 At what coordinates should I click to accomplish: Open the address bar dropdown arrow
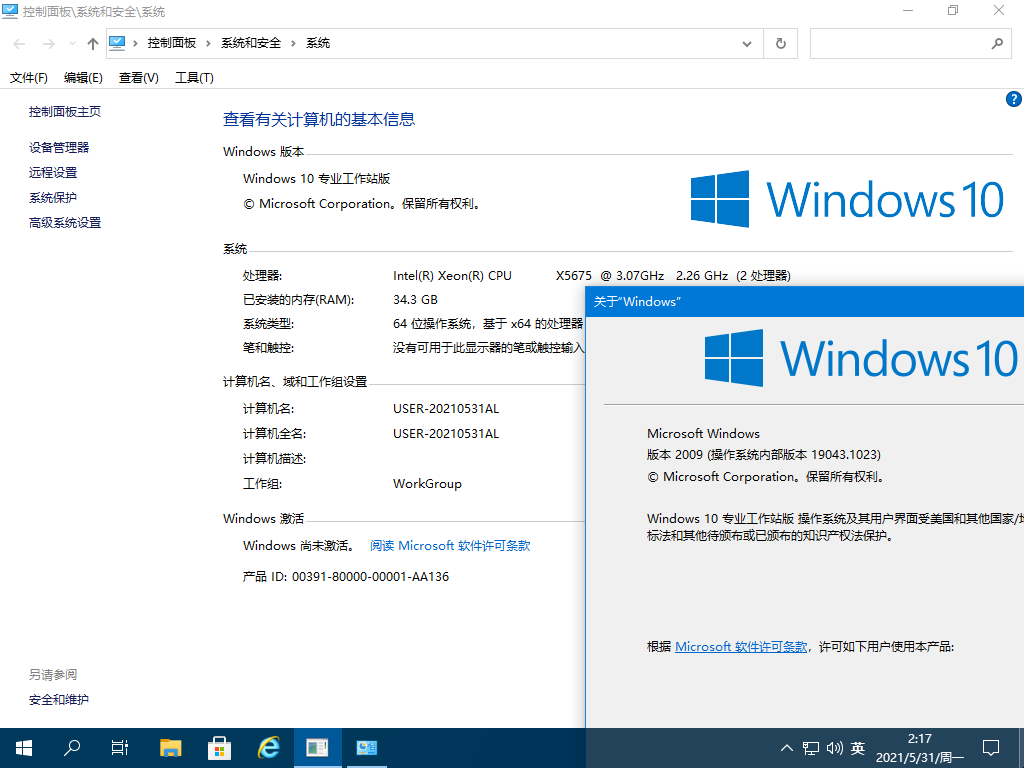tap(746, 43)
